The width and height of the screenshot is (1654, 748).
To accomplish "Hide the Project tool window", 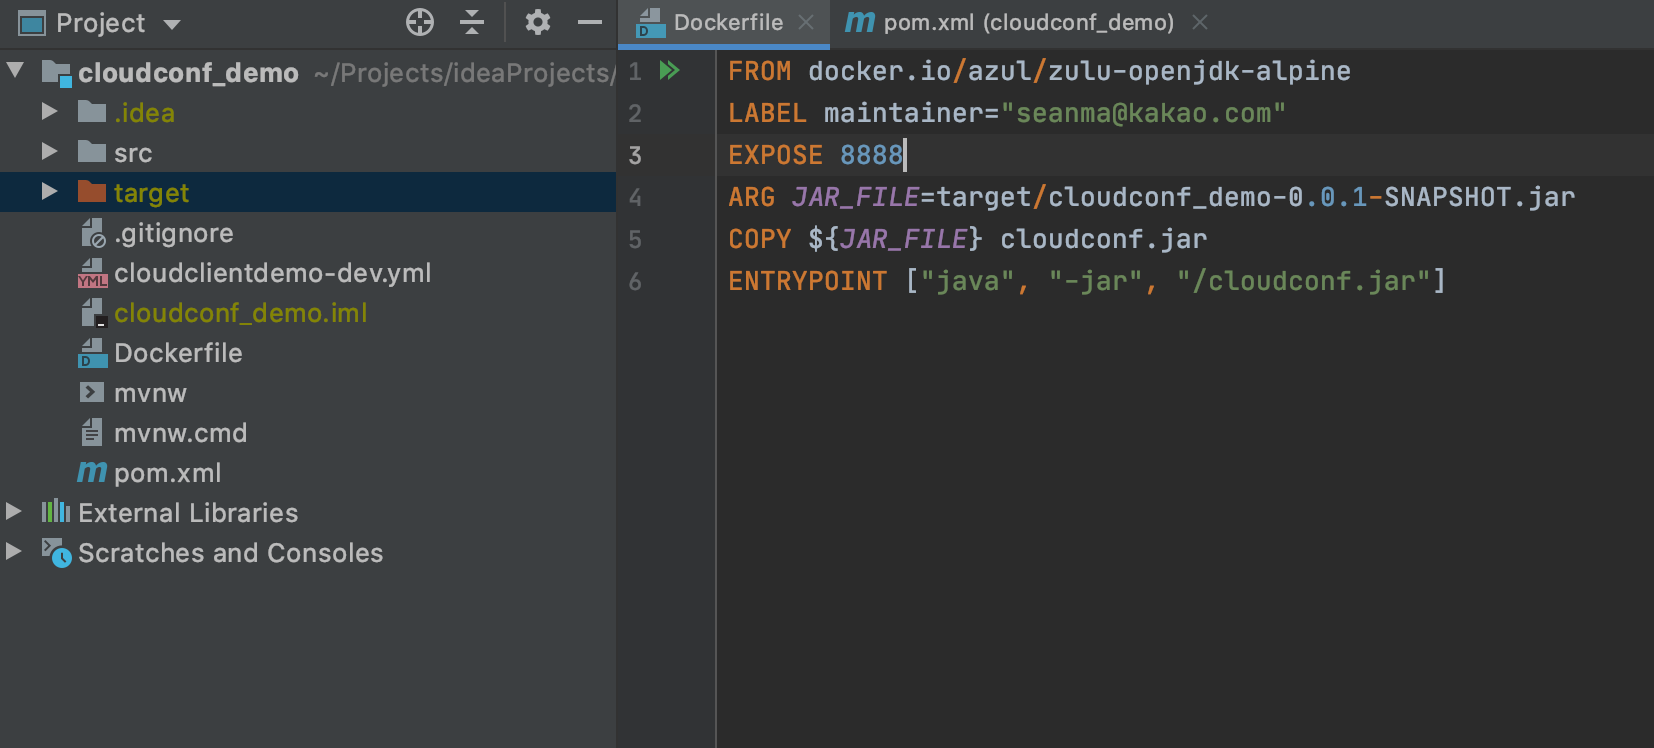I will pyautogui.click(x=590, y=22).
